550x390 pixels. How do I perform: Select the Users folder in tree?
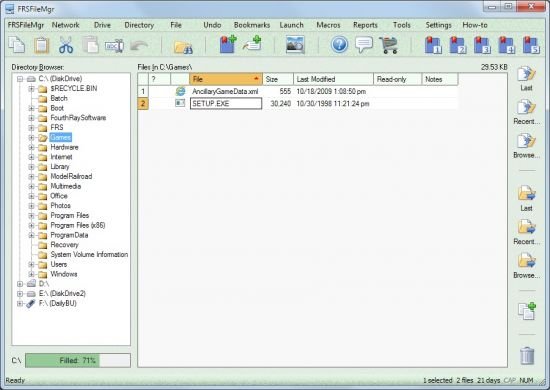pyautogui.click(x=59, y=264)
